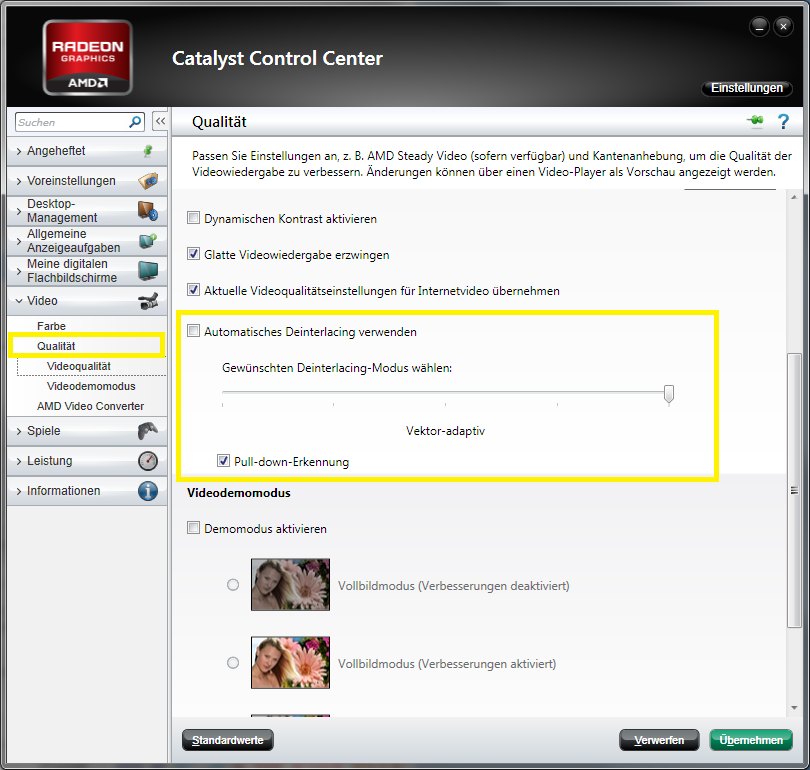Check Demomodus aktivieren
The image size is (810, 770).
[193, 528]
